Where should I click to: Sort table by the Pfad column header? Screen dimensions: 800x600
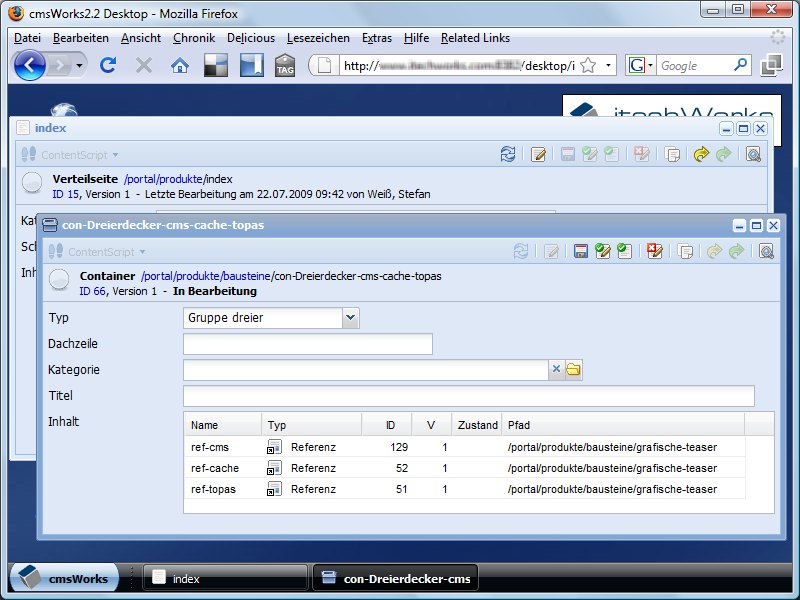tap(623, 424)
